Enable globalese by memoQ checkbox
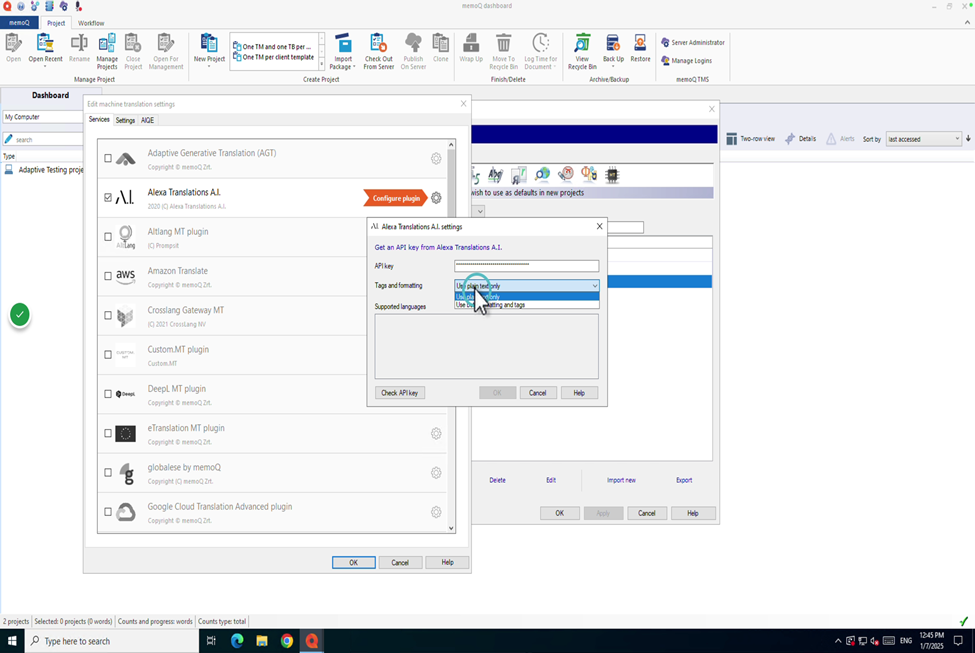The image size is (975, 653). pyautogui.click(x=108, y=472)
